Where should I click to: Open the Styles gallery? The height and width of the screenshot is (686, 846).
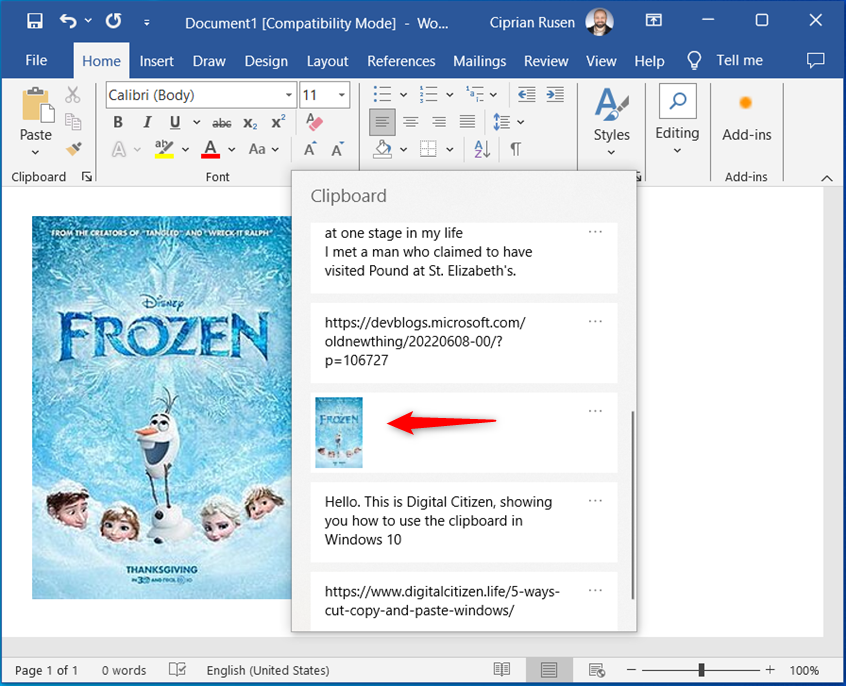pyautogui.click(x=611, y=121)
